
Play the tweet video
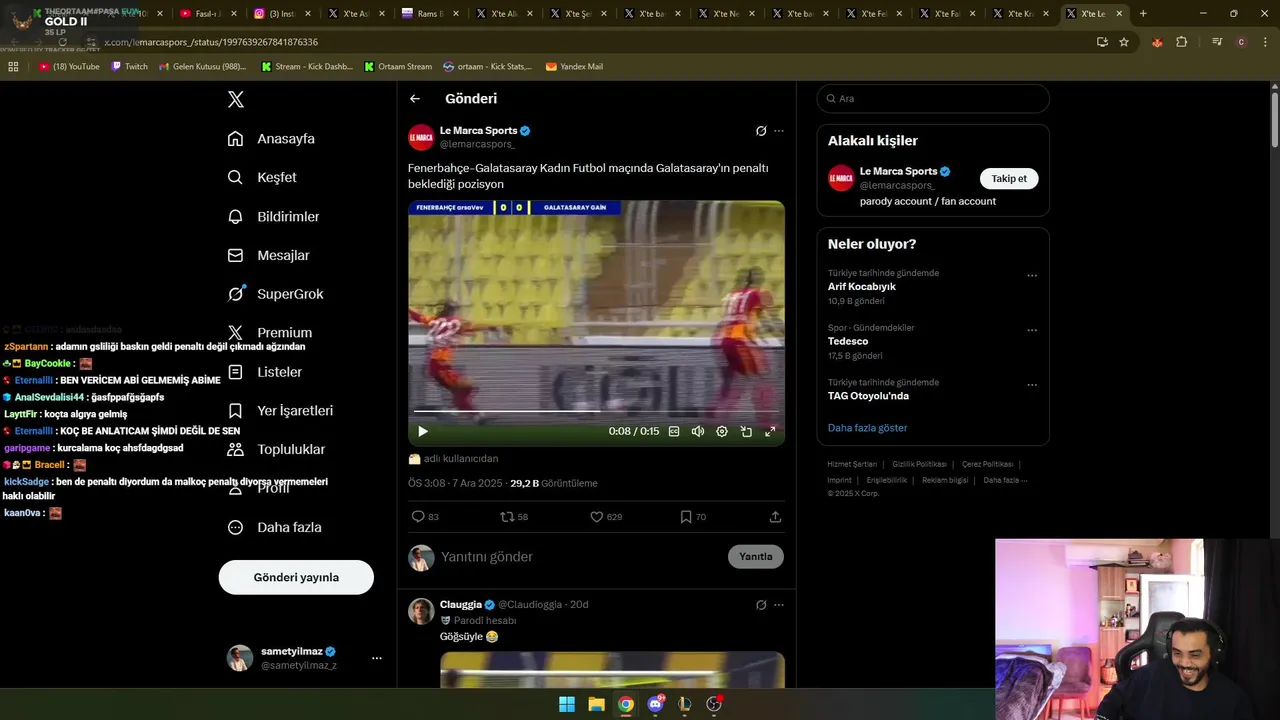coord(423,431)
